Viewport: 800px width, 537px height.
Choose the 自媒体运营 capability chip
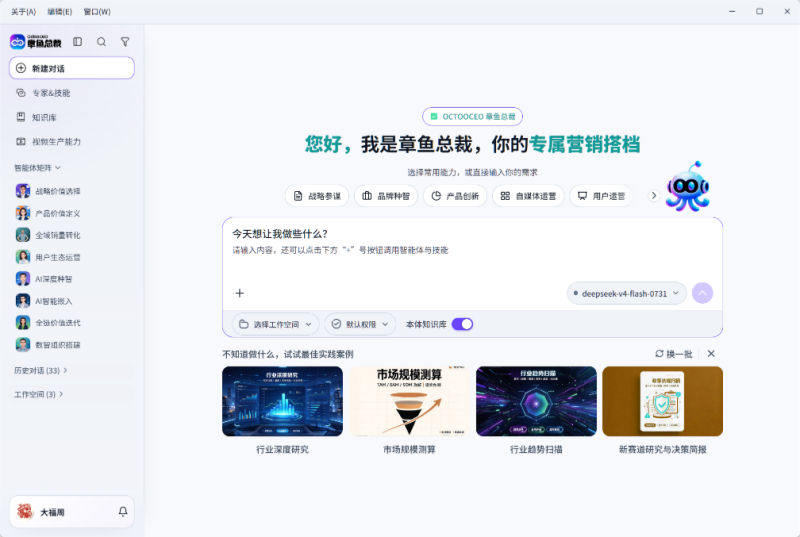pyautogui.click(x=529, y=196)
